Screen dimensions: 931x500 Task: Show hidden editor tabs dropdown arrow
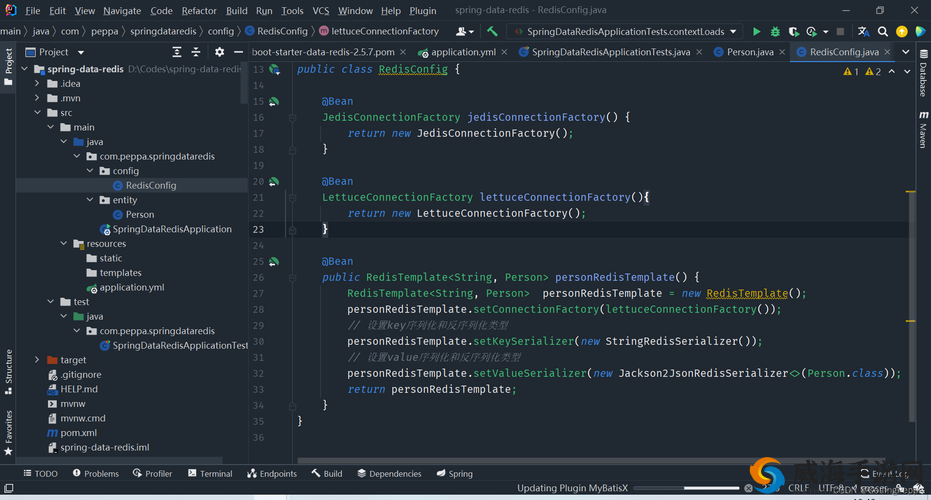point(905,52)
